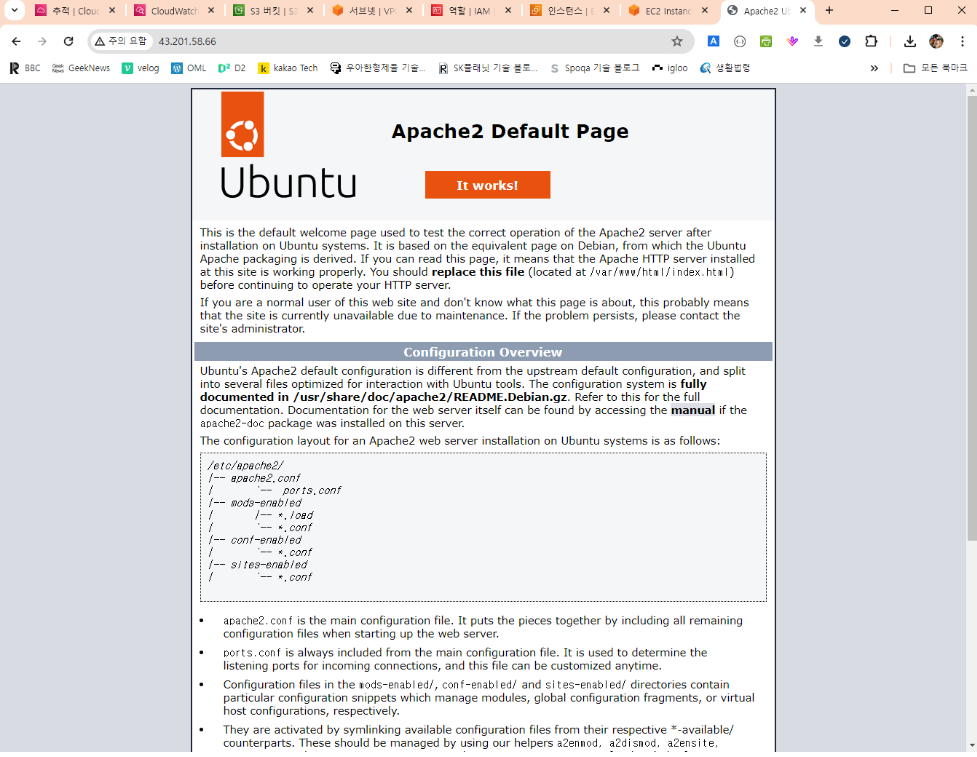Click the /etc/apache2/ line in config tree

245,465
